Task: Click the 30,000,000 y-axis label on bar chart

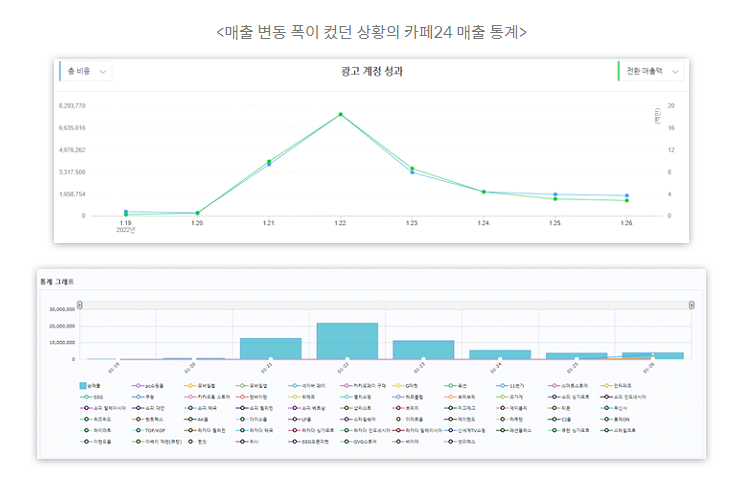Action: (x=62, y=309)
